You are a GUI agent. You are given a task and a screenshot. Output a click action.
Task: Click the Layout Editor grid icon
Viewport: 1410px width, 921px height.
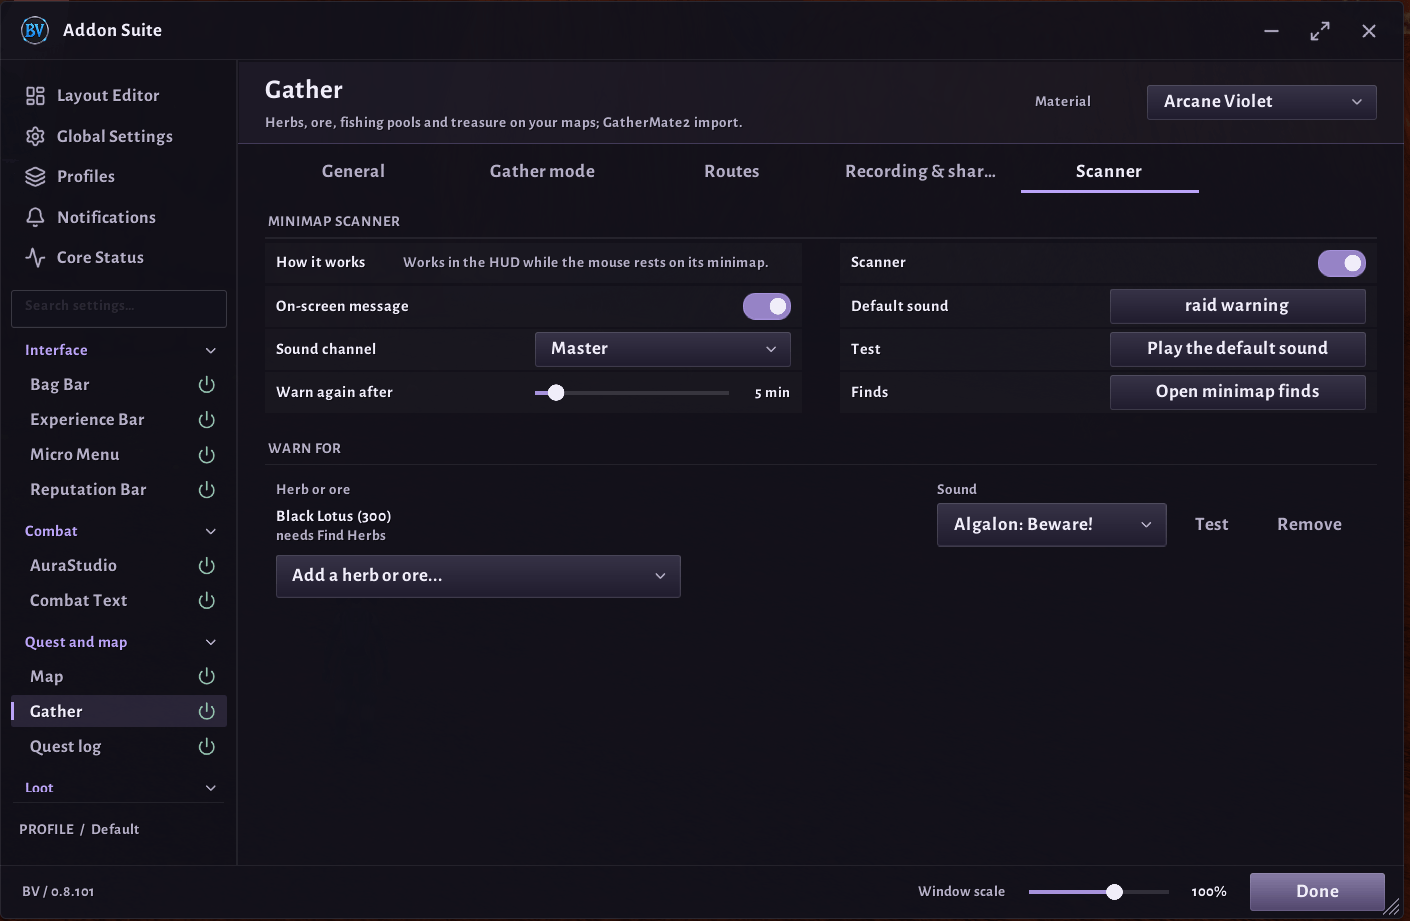35,96
